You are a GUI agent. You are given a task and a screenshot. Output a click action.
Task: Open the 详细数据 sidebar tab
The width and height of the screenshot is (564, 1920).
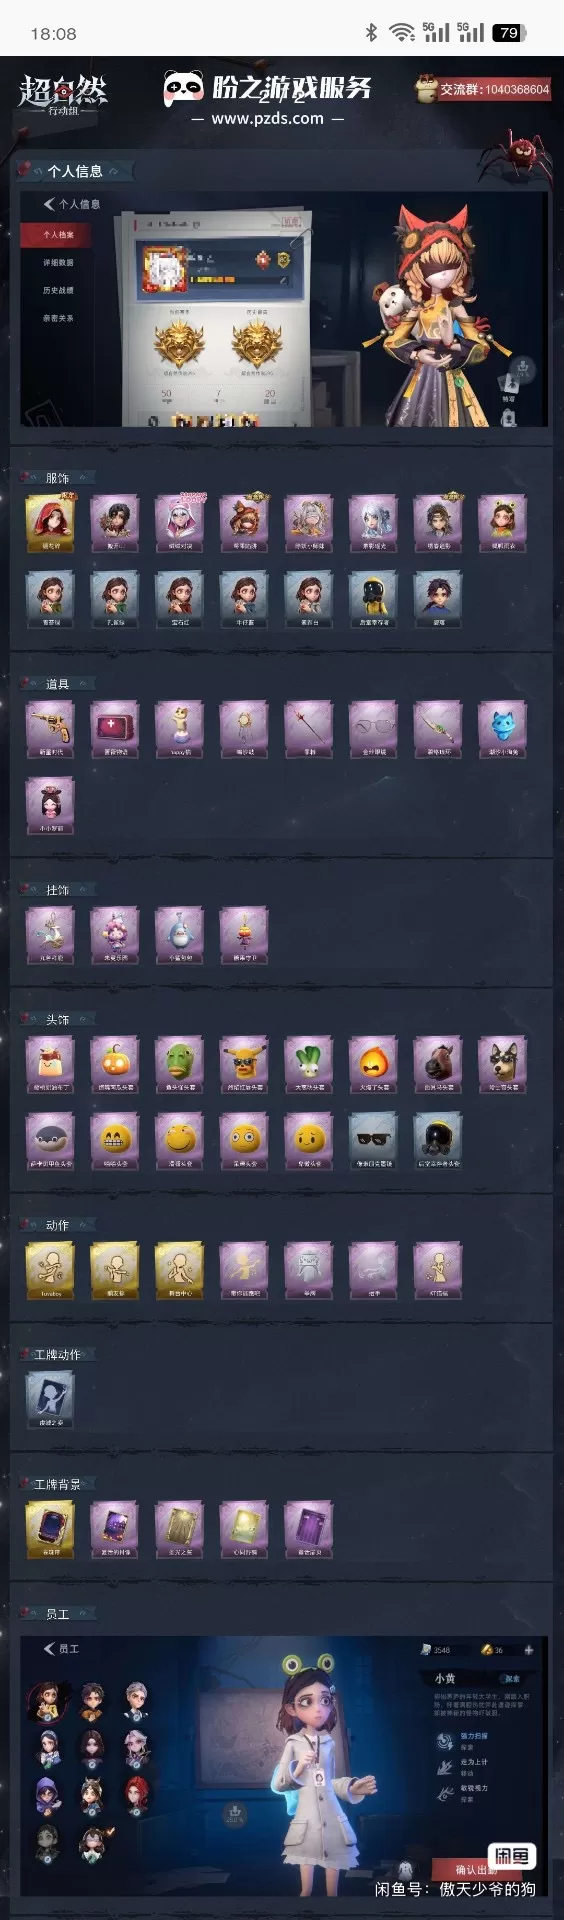[58, 262]
